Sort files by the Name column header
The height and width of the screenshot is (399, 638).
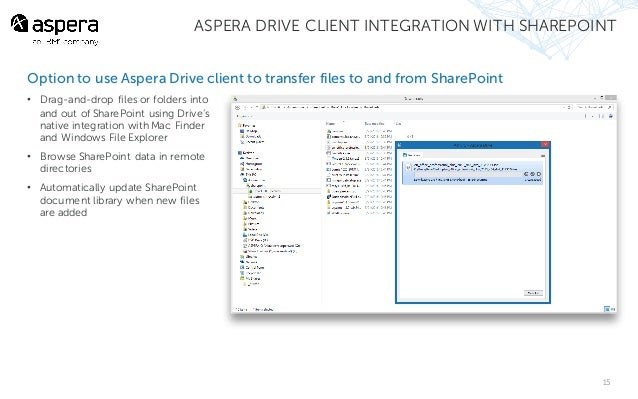pyautogui.click(x=331, y=123)
